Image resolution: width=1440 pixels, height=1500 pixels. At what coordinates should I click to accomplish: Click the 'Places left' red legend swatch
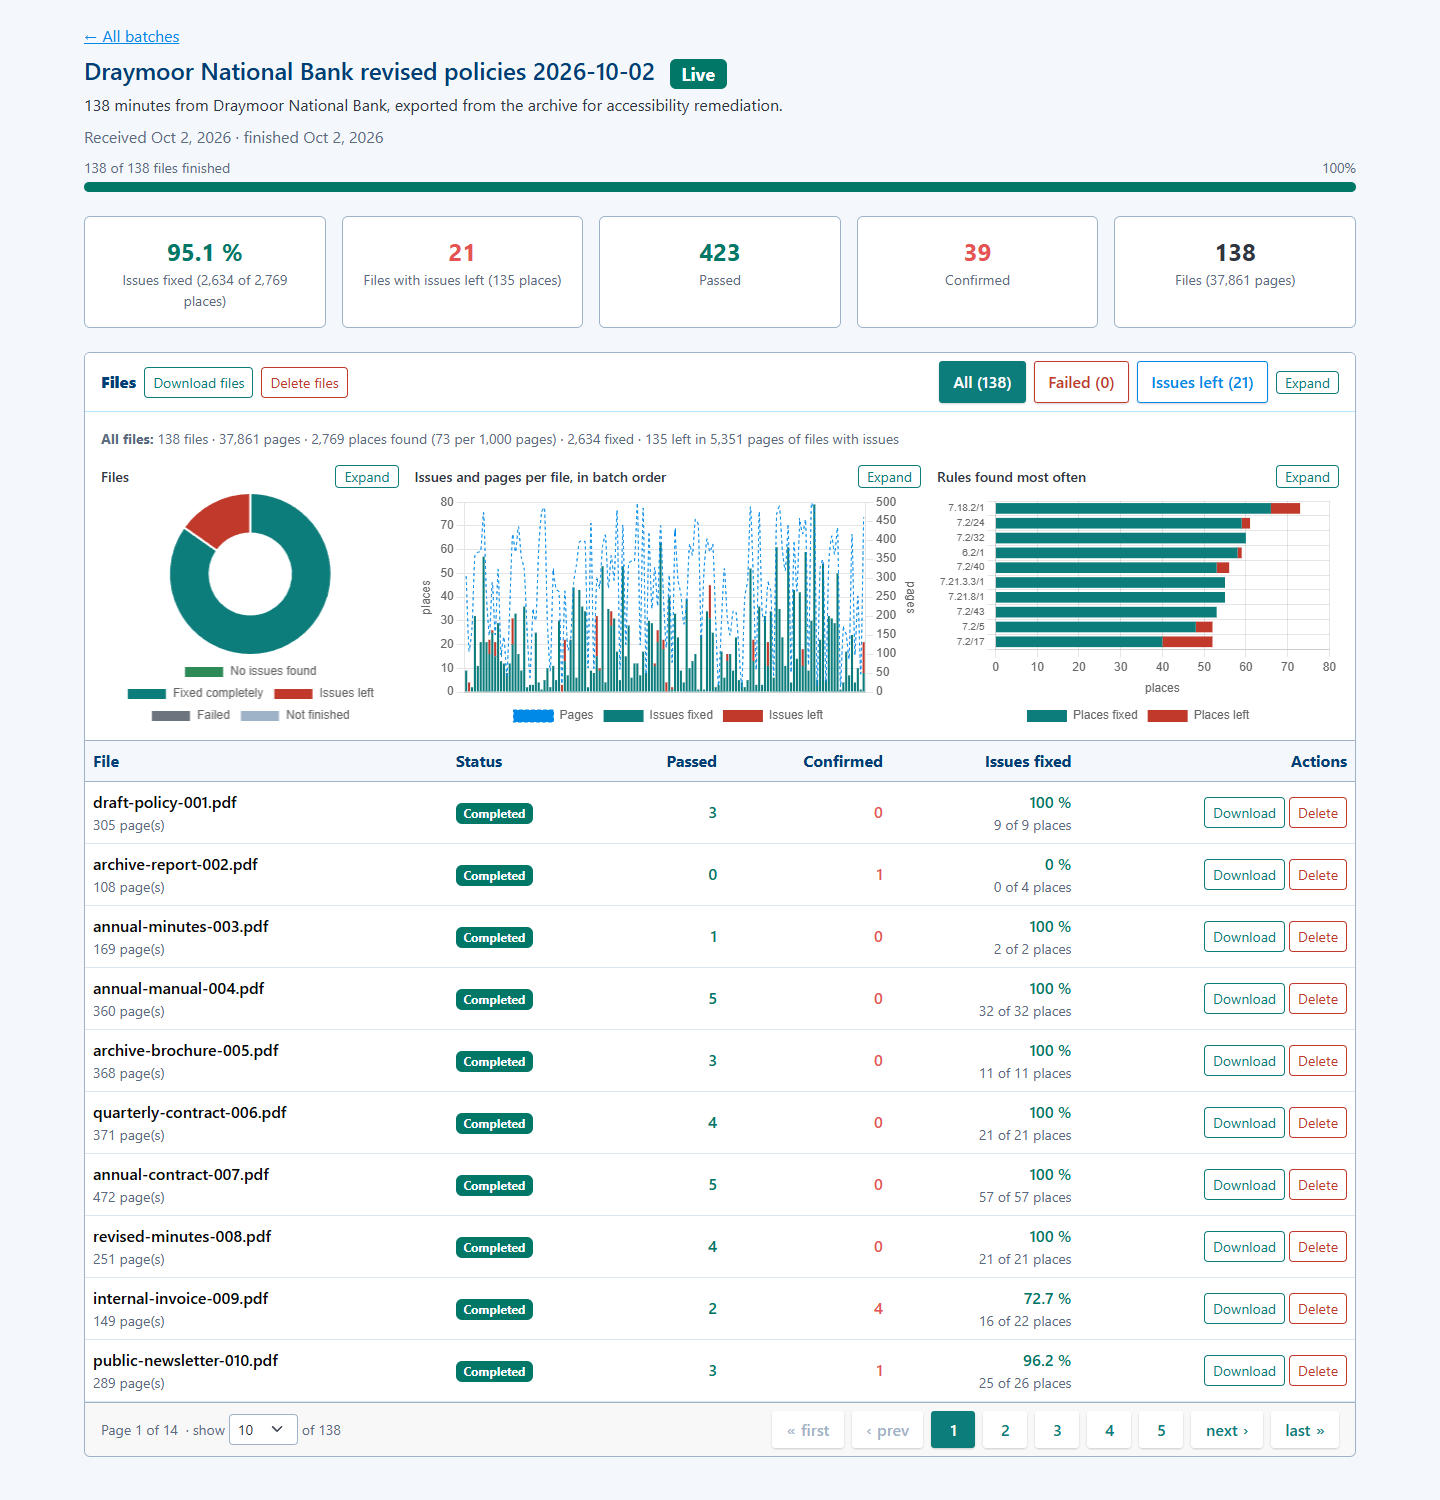(1168, 715)
